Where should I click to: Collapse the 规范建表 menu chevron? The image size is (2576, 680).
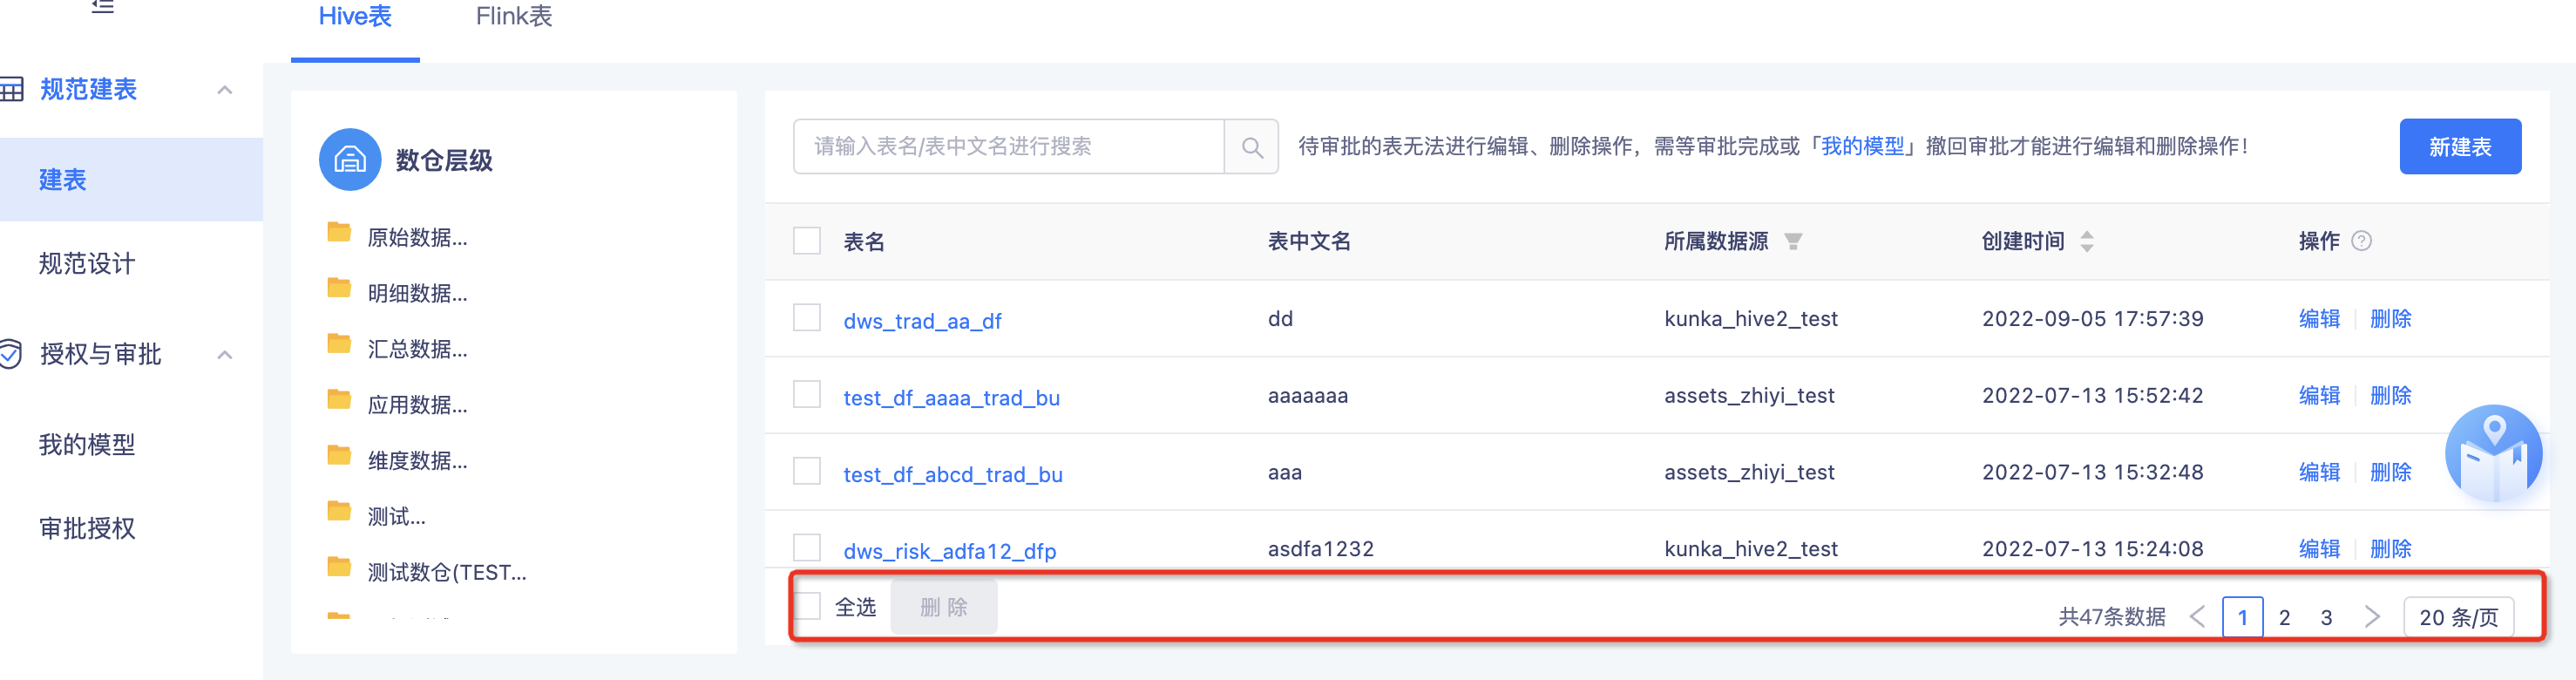click(x=225, y=90)
